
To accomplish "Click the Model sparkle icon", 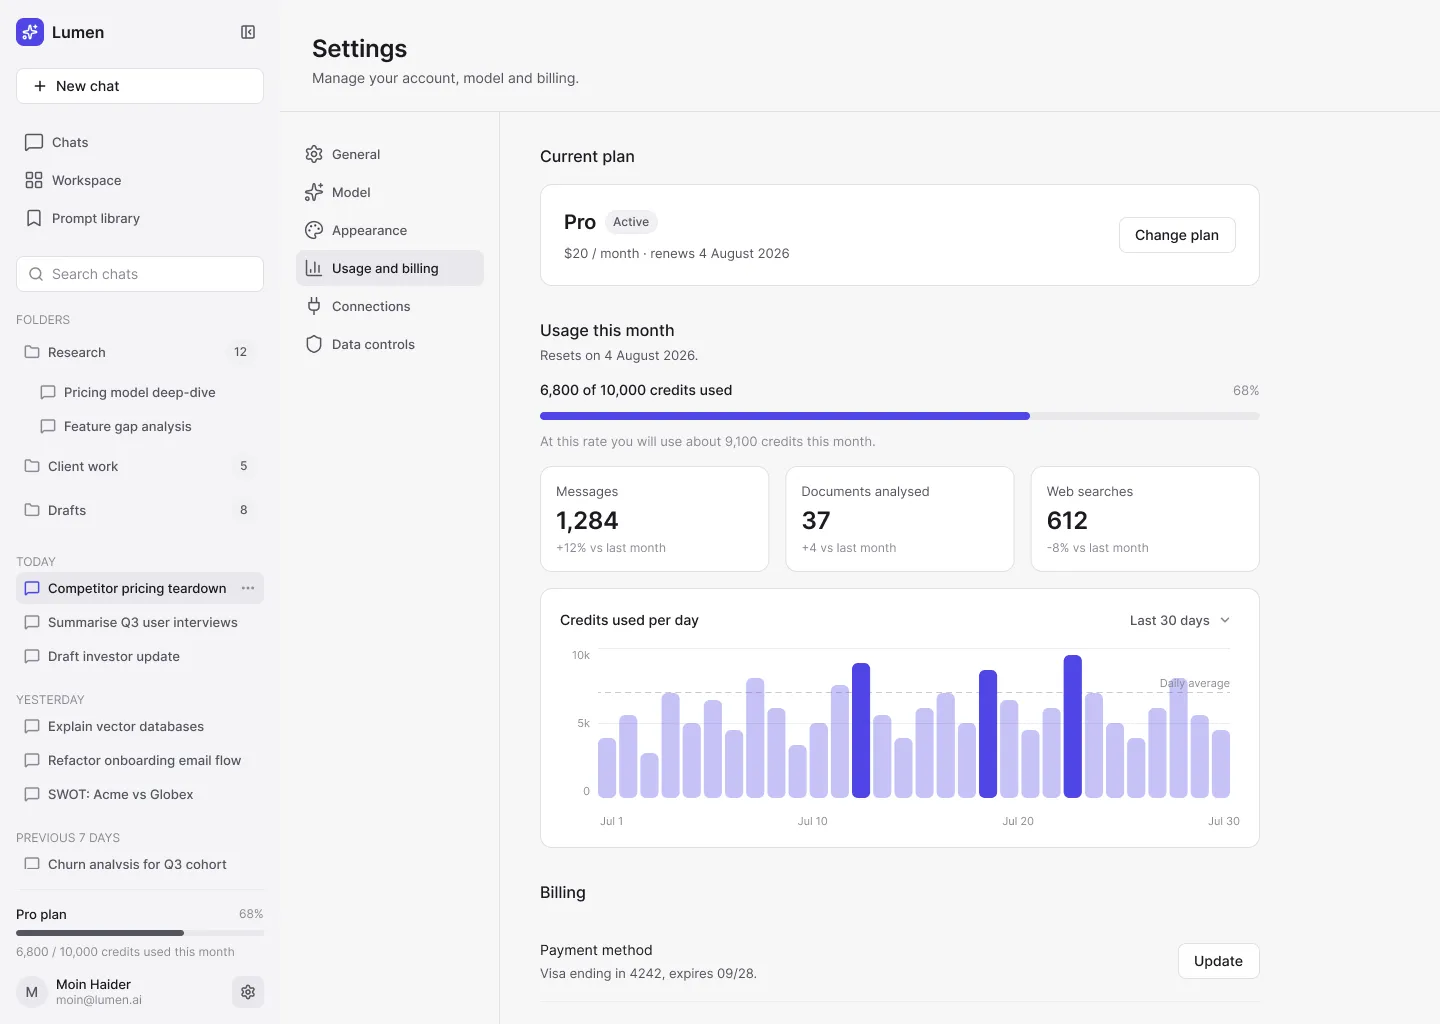I will pos(314,192).
